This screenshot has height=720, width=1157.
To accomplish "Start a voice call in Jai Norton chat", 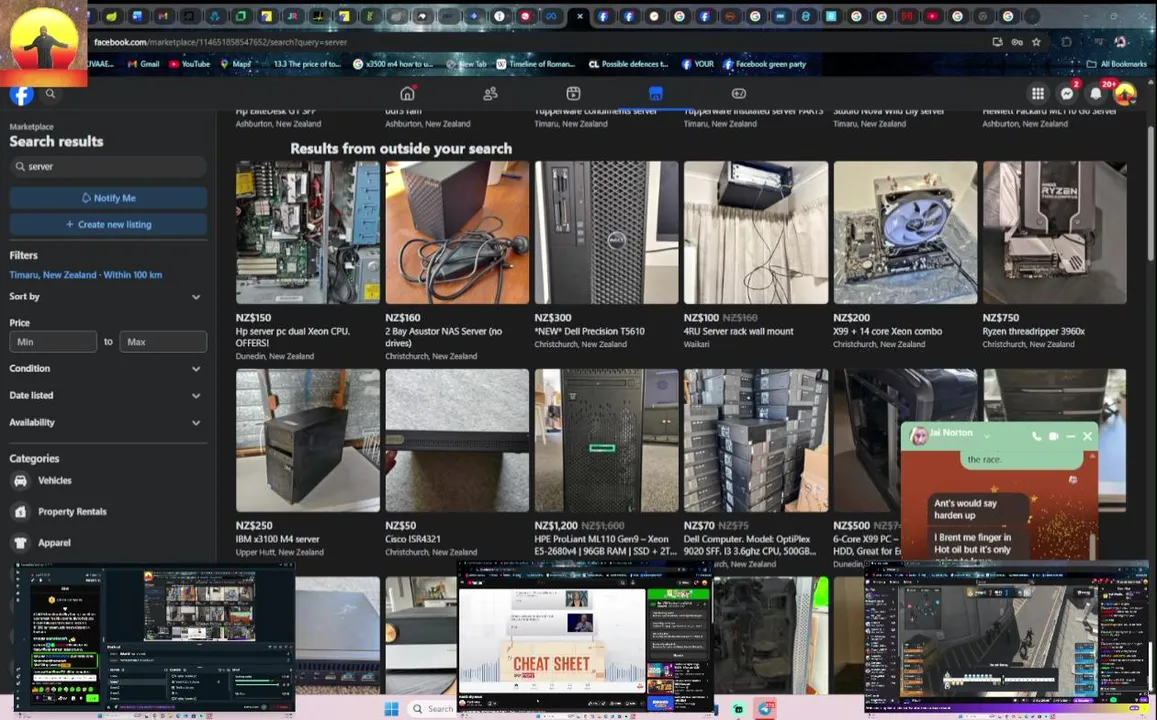I will (1036, 436).
